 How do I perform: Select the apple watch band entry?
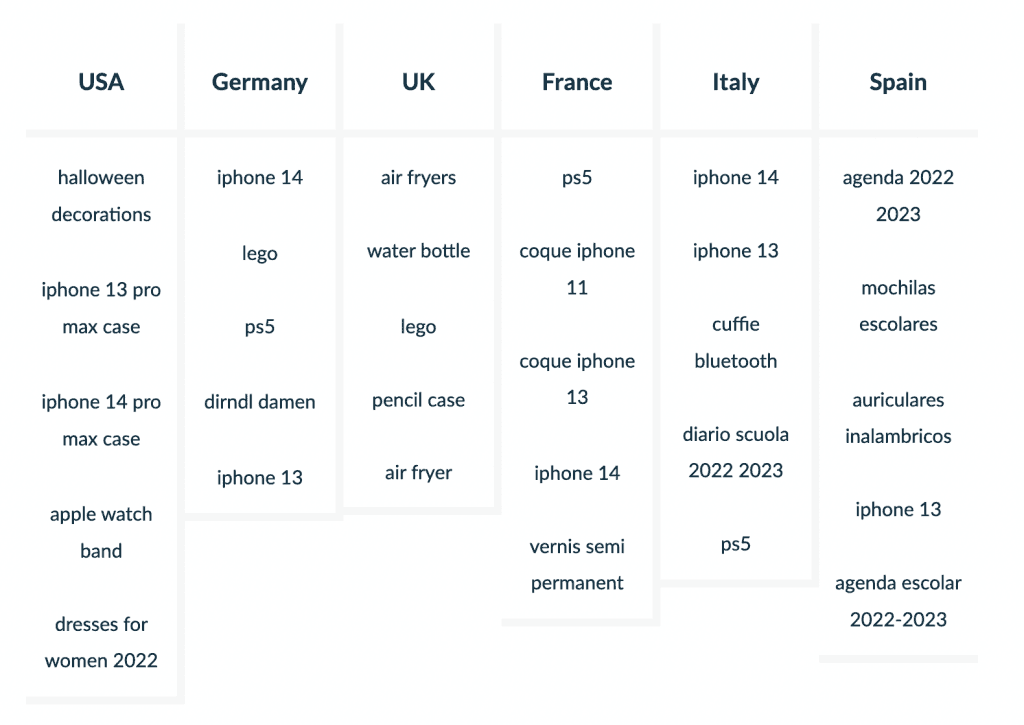point(101,532)
